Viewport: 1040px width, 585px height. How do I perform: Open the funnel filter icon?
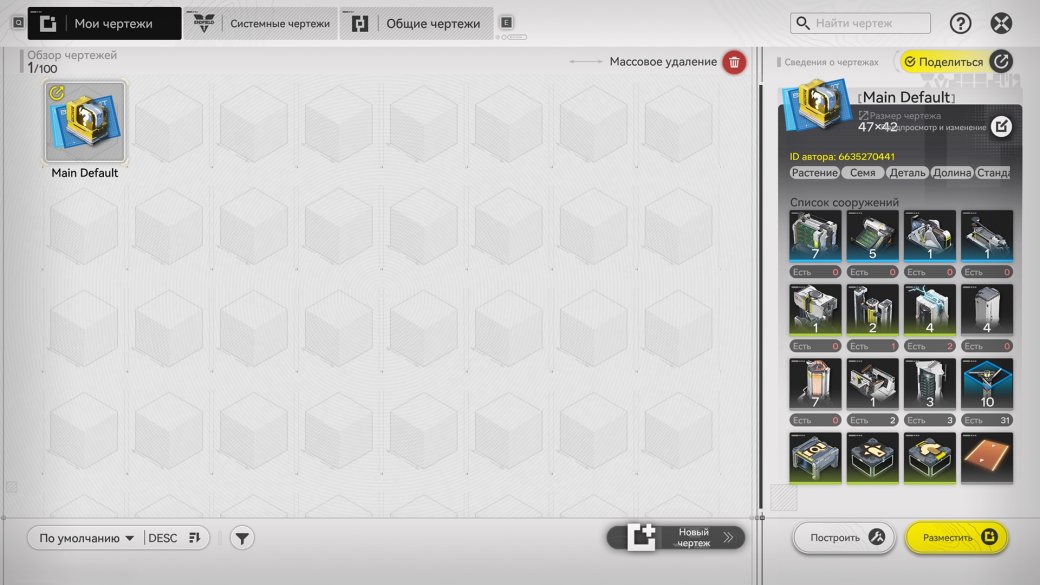pyautogui.click(x=242, y=538)
